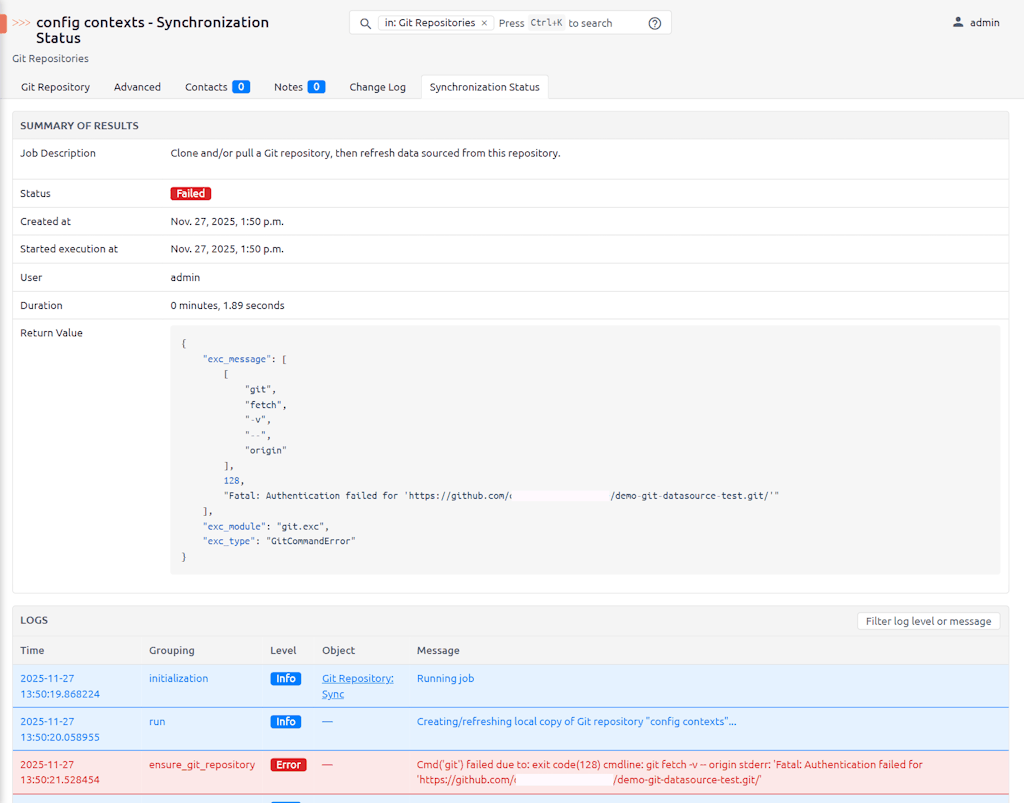The height and width of the screenshot is (803, 1024).
Task: Click the orange sidebar toggle at top left
Action: [x=3, y=23]
